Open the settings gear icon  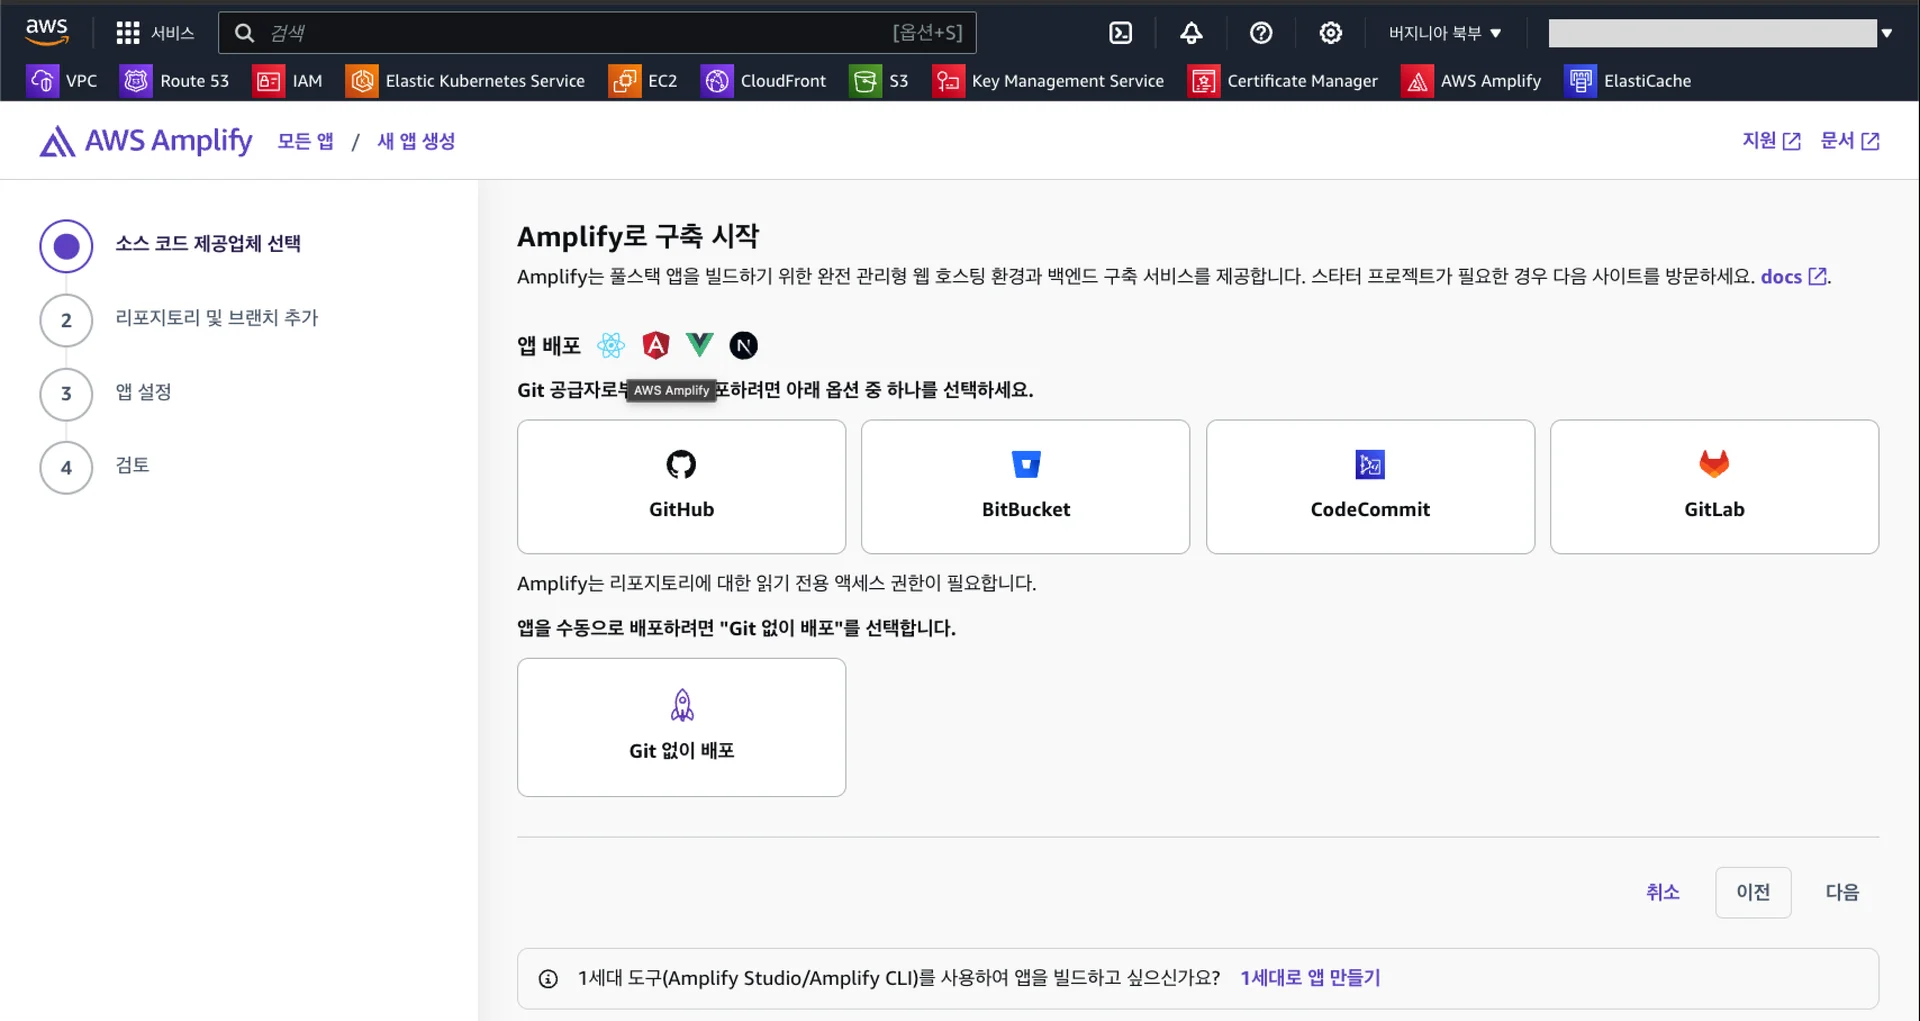coord(1330,33)
